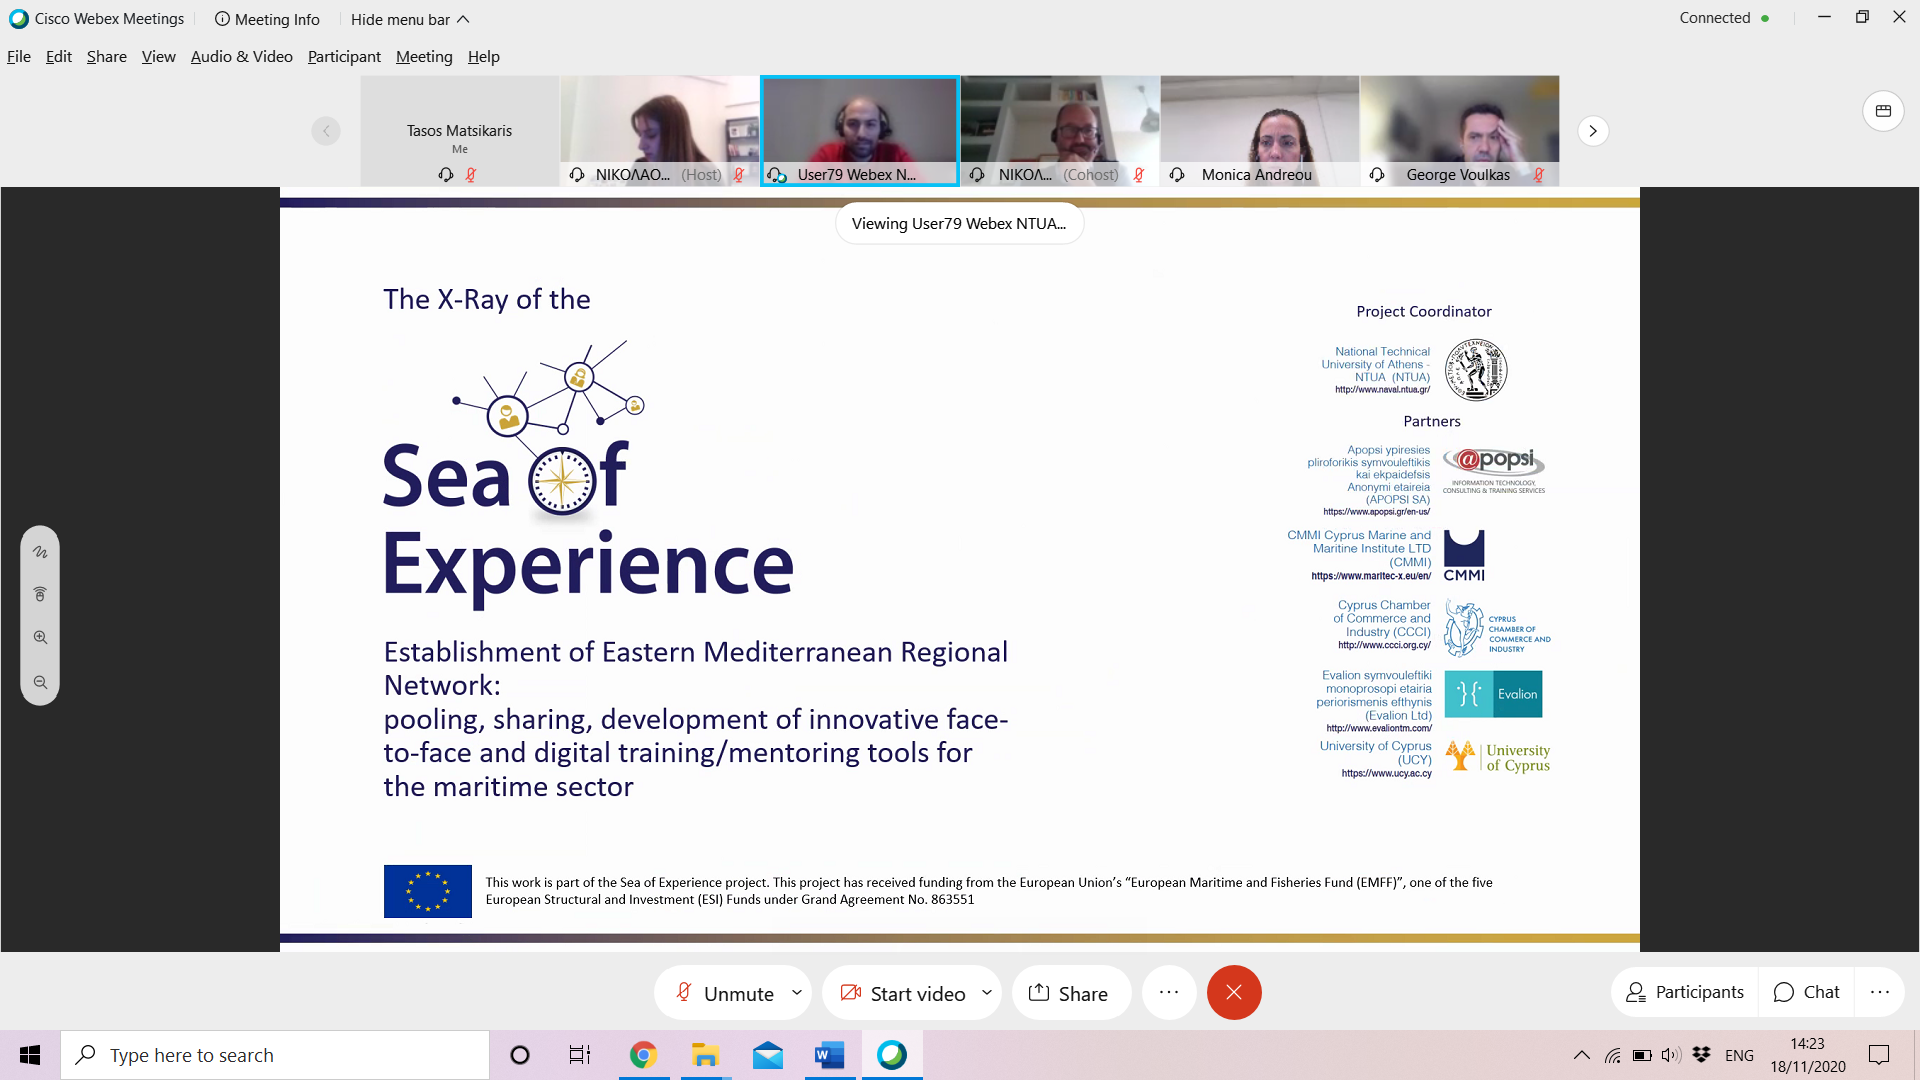1920x1080 pixels.
Task: Click the Viewing User79 Webex NTUA label
Action: [959, 224]
